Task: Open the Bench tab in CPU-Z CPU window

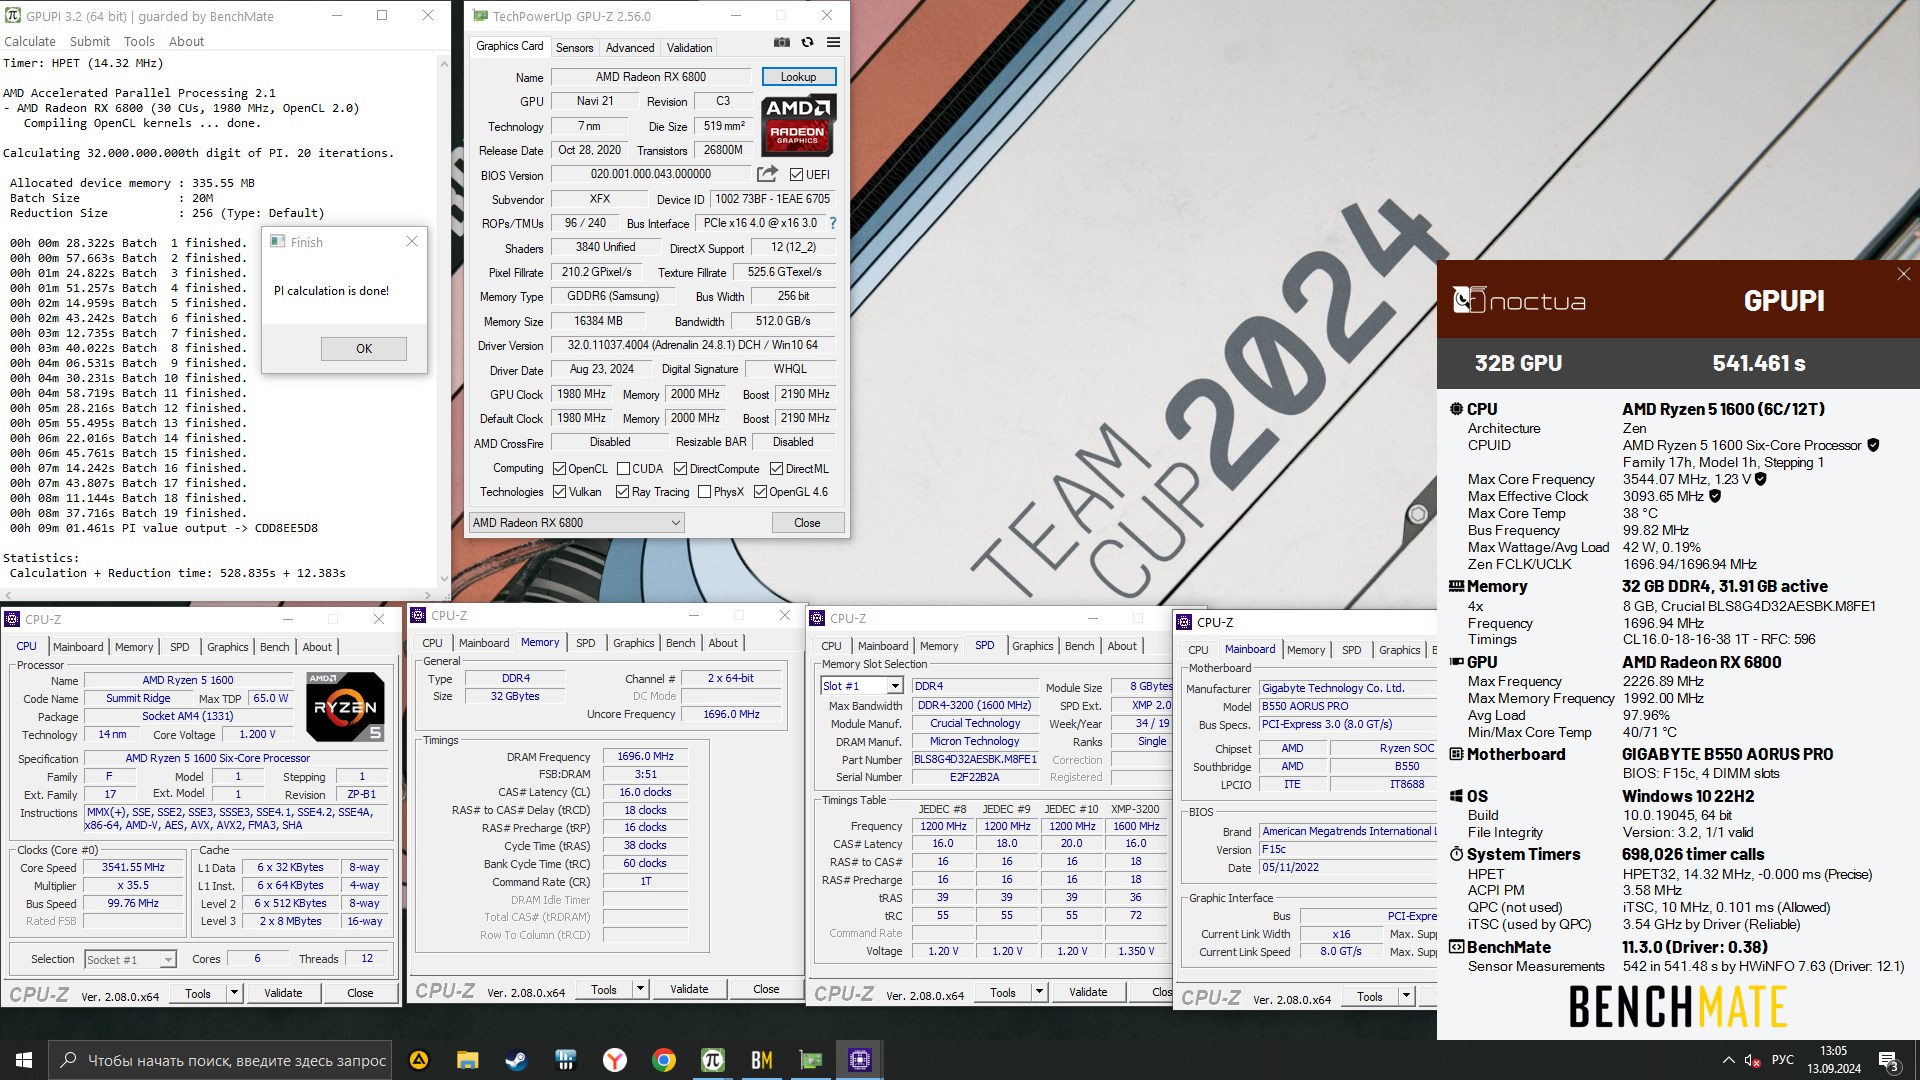Action: pyautogui.click(x=274, y=647)
